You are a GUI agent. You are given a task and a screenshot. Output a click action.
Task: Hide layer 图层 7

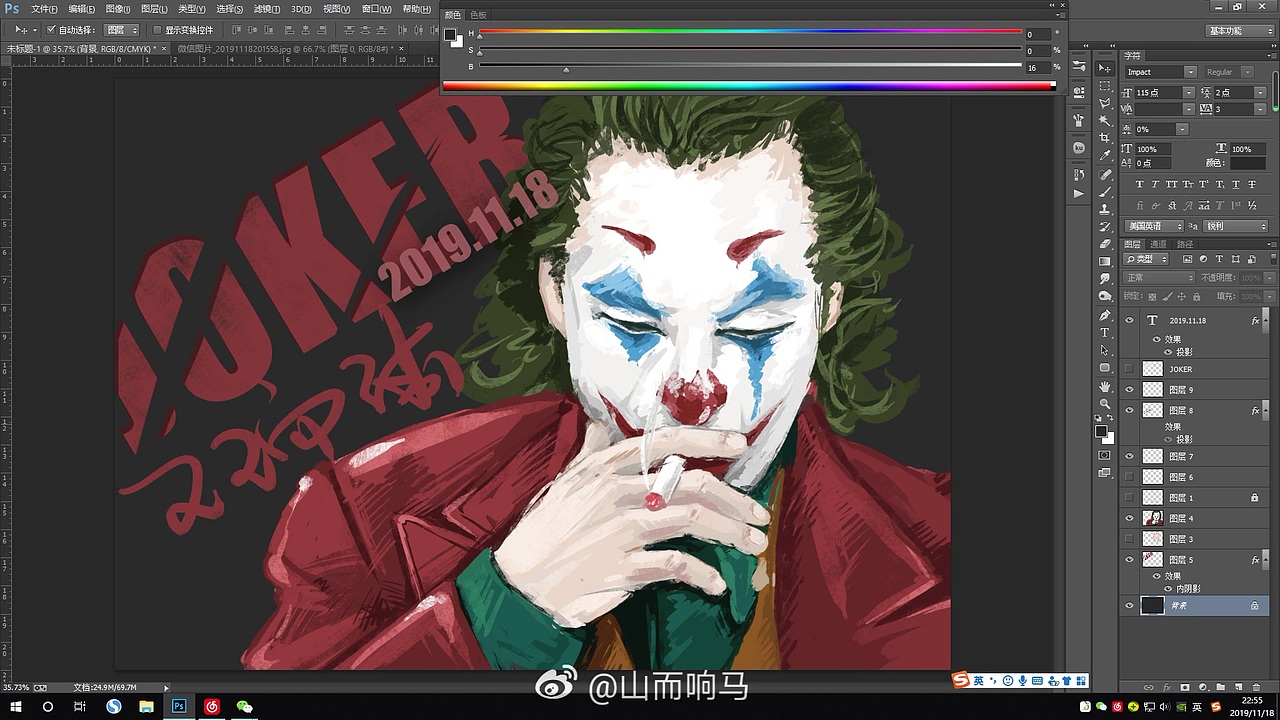1129,456
